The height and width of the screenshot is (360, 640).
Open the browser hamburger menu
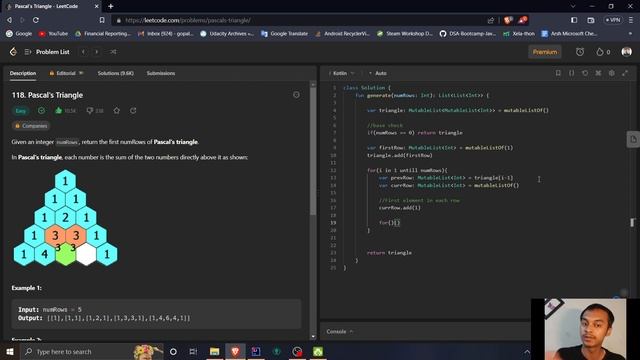[x=631, y=20]
